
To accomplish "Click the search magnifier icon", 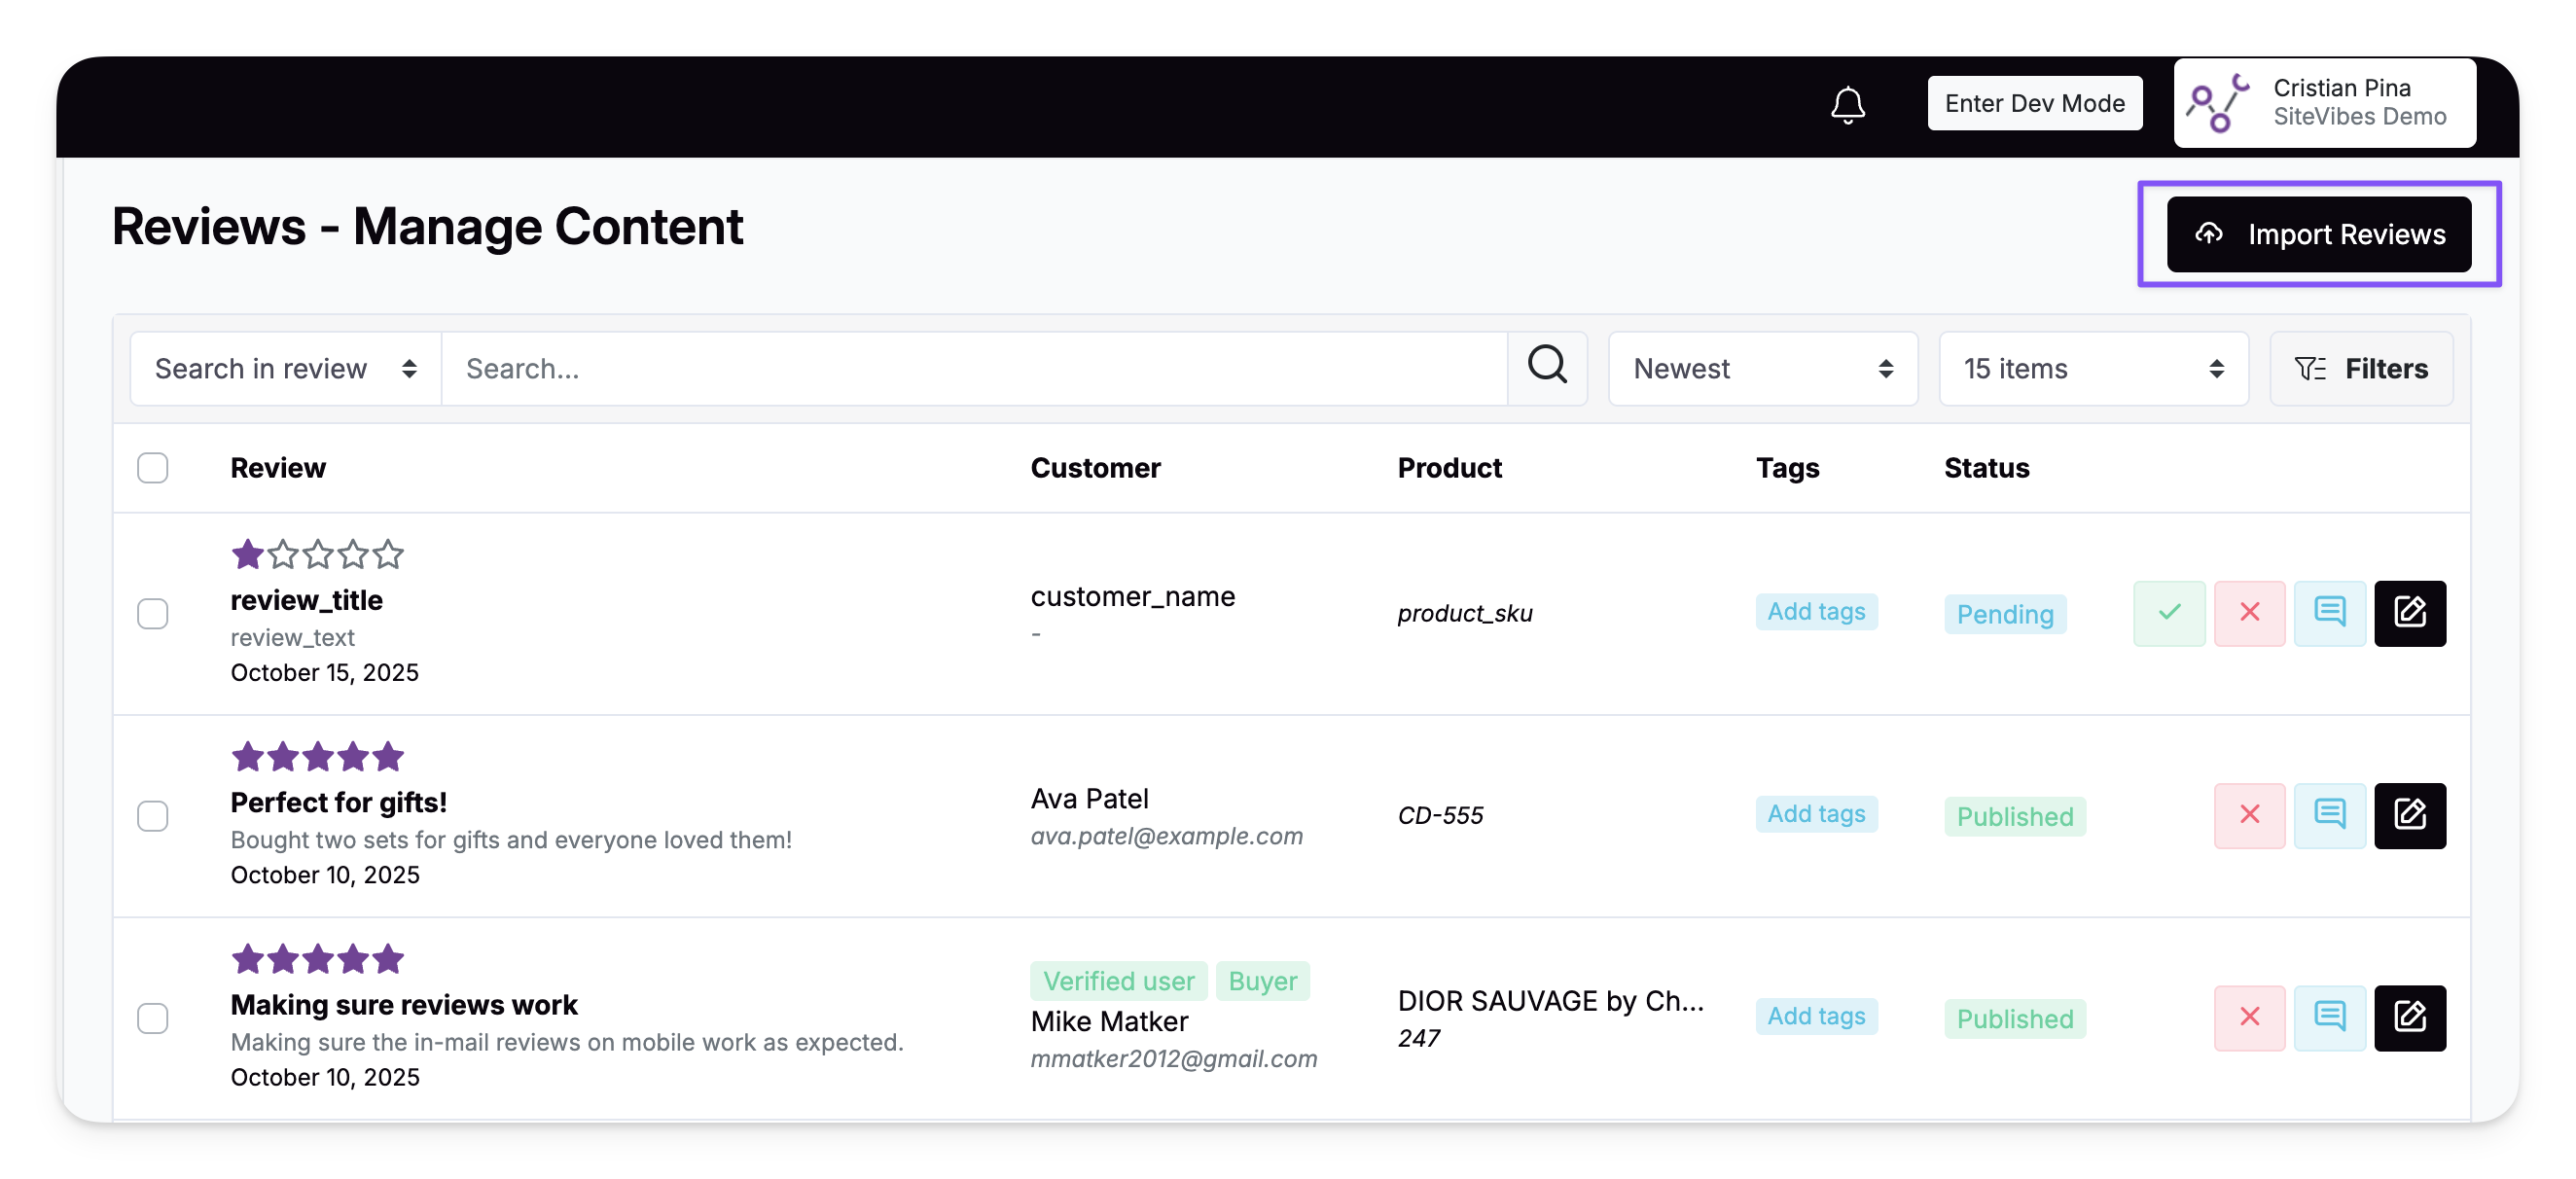I will pos(1546,367).
